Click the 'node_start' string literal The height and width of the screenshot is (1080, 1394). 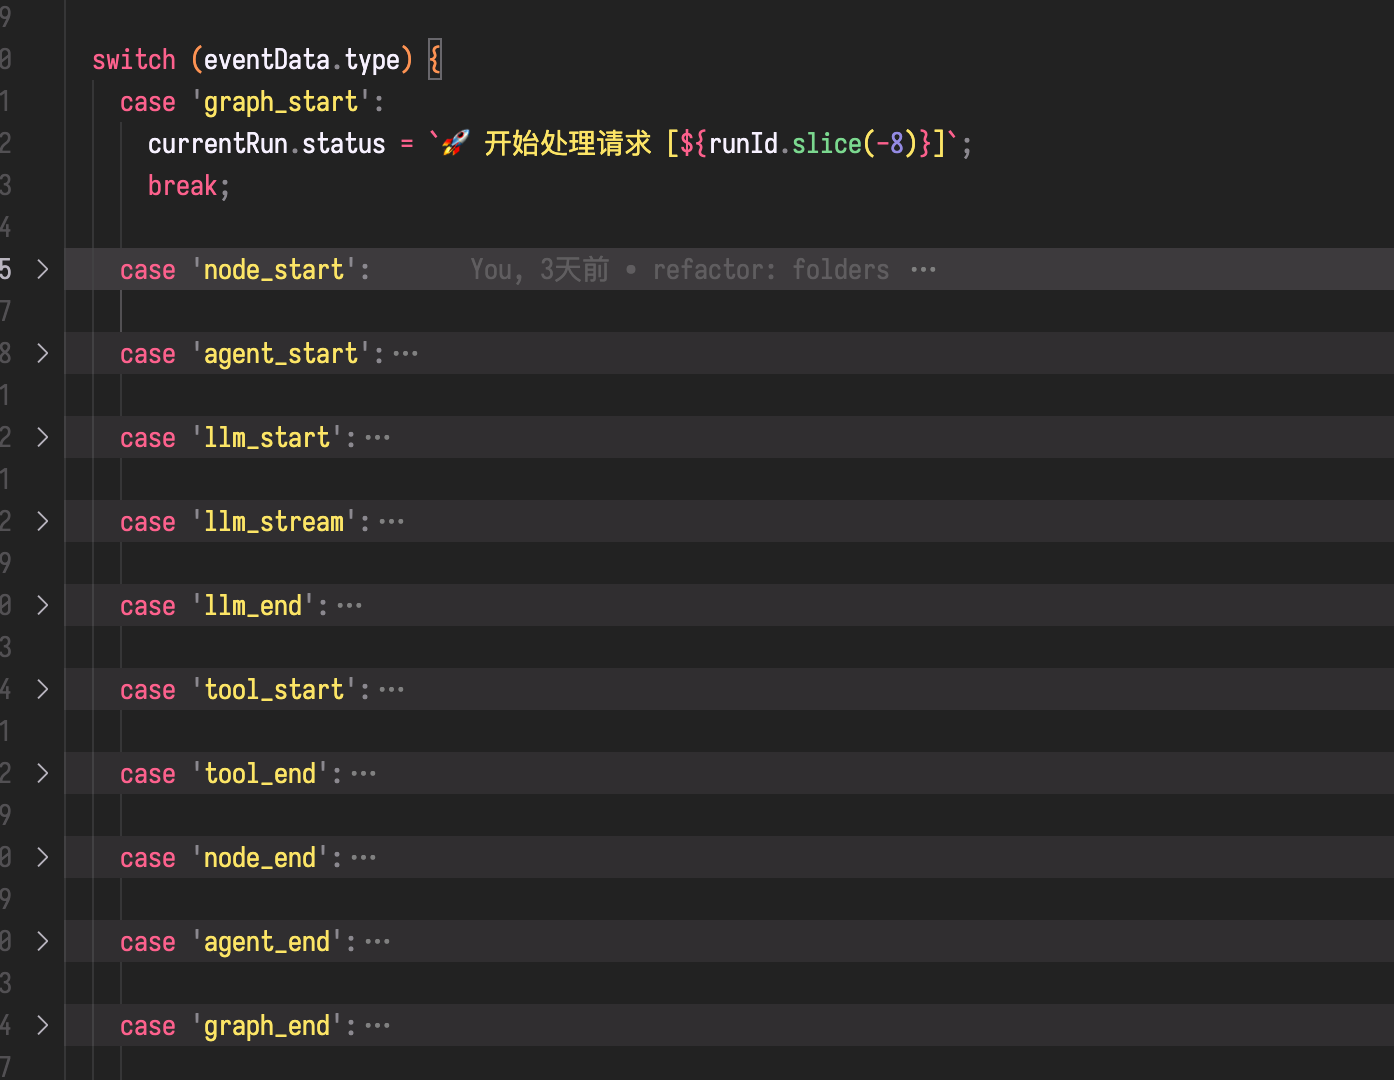click(274, 270)
